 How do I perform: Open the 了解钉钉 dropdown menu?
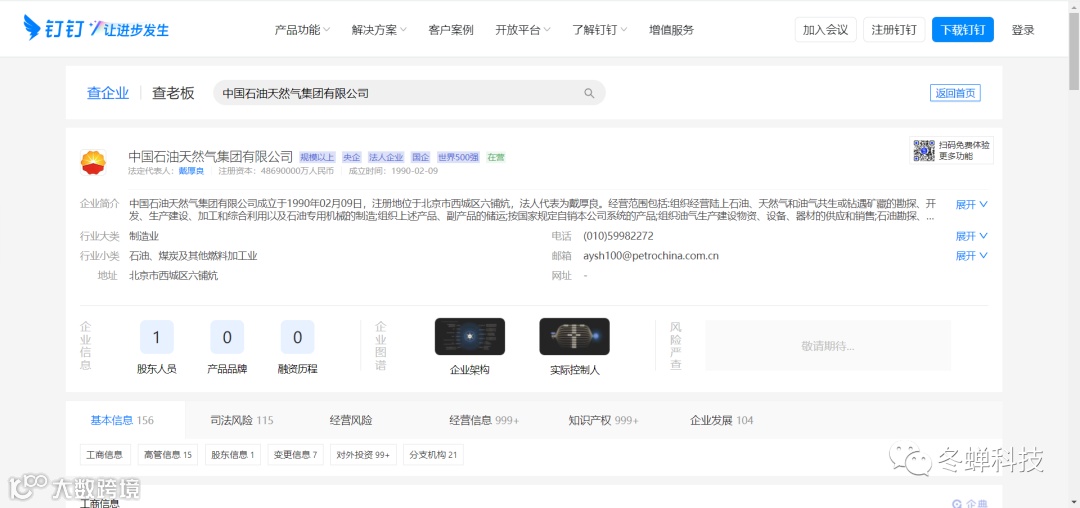coord(599,30)
